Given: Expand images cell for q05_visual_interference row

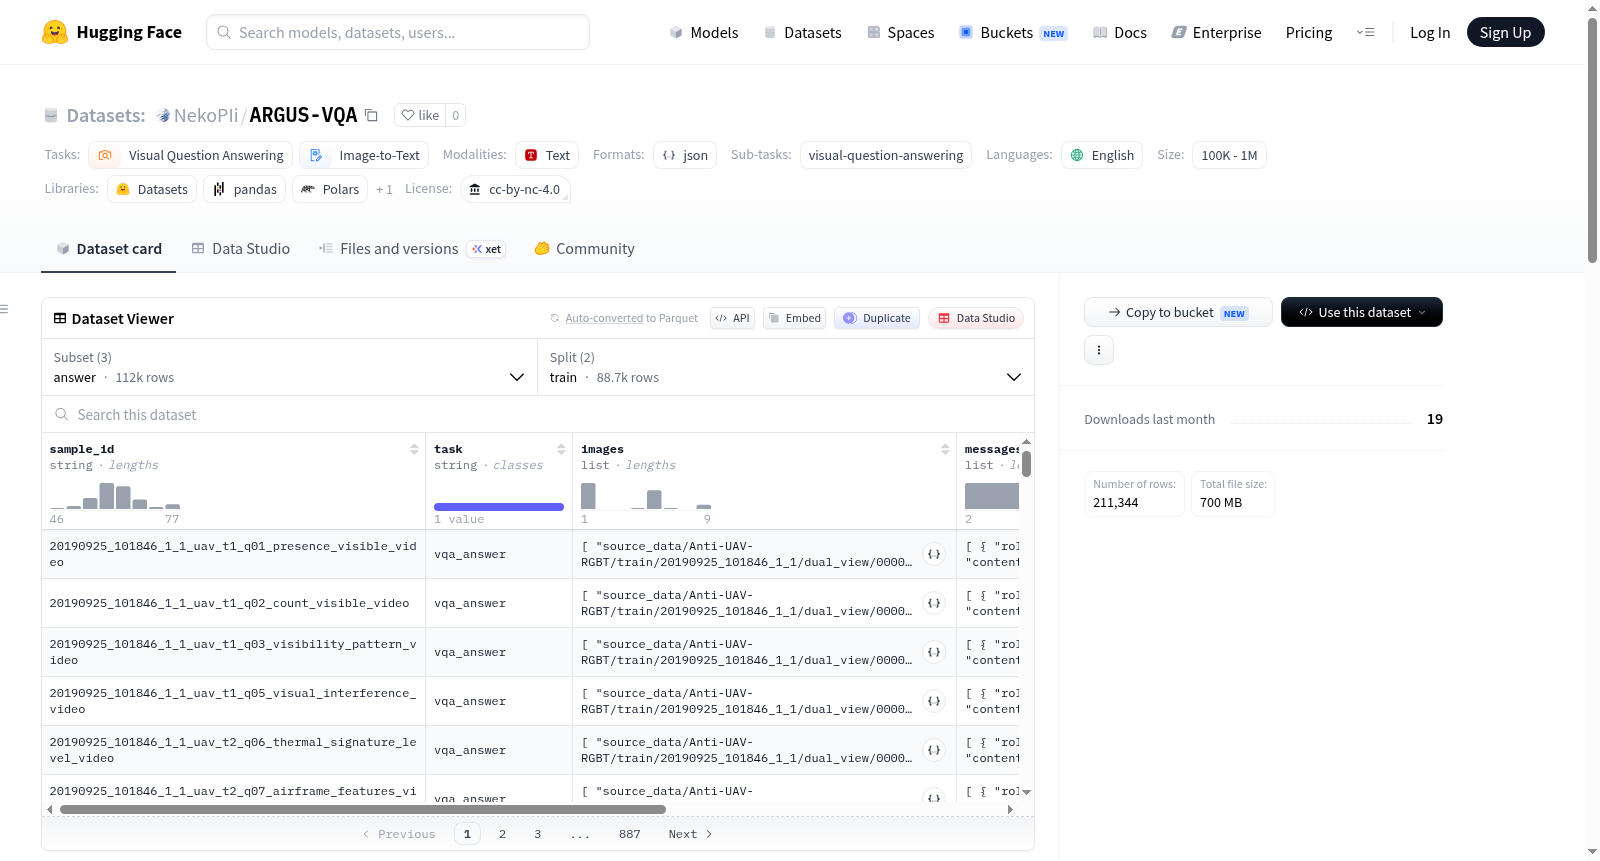Looking at the screenshot, I should (934, 701).
